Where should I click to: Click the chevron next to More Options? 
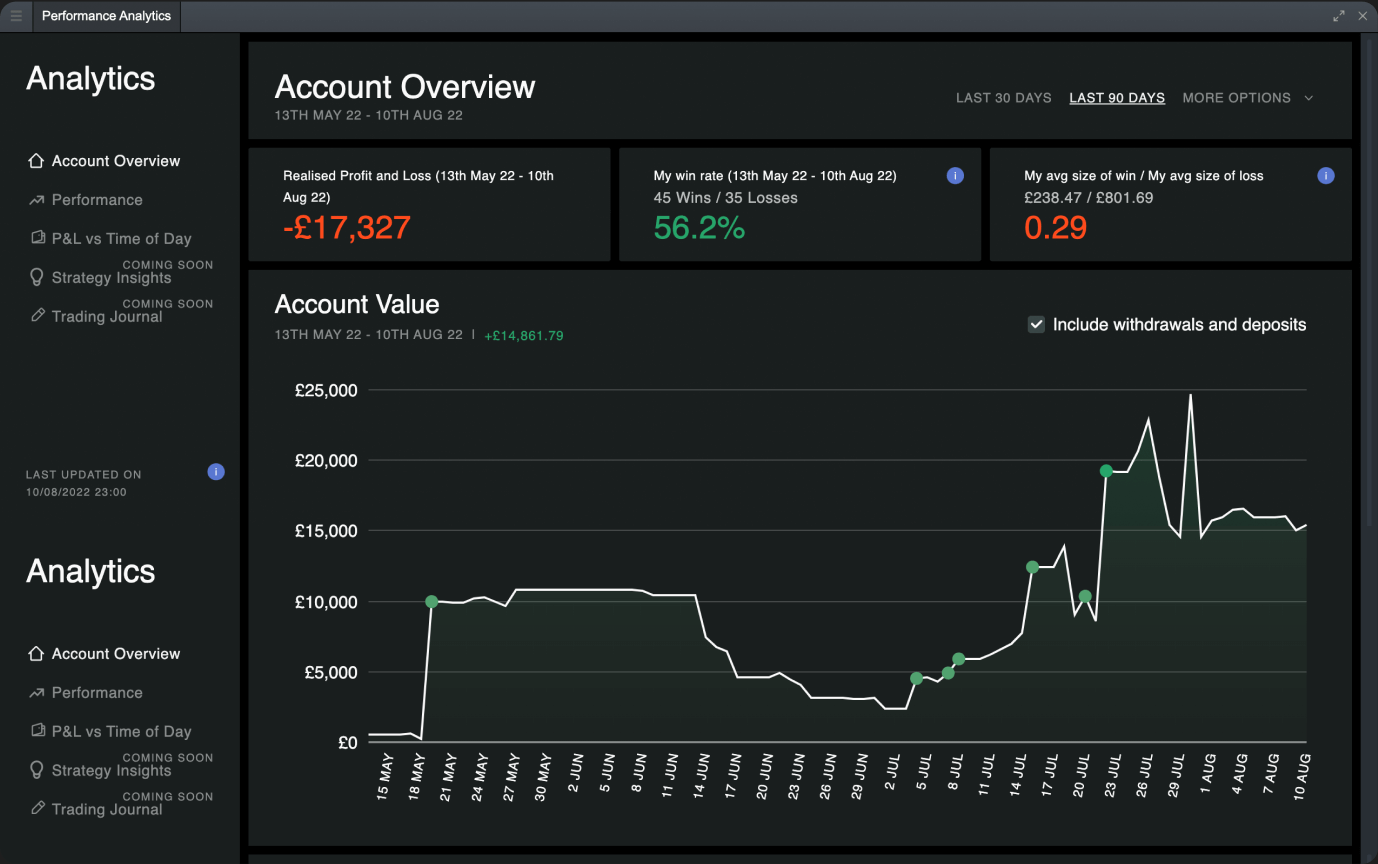tap(1308, 98)
